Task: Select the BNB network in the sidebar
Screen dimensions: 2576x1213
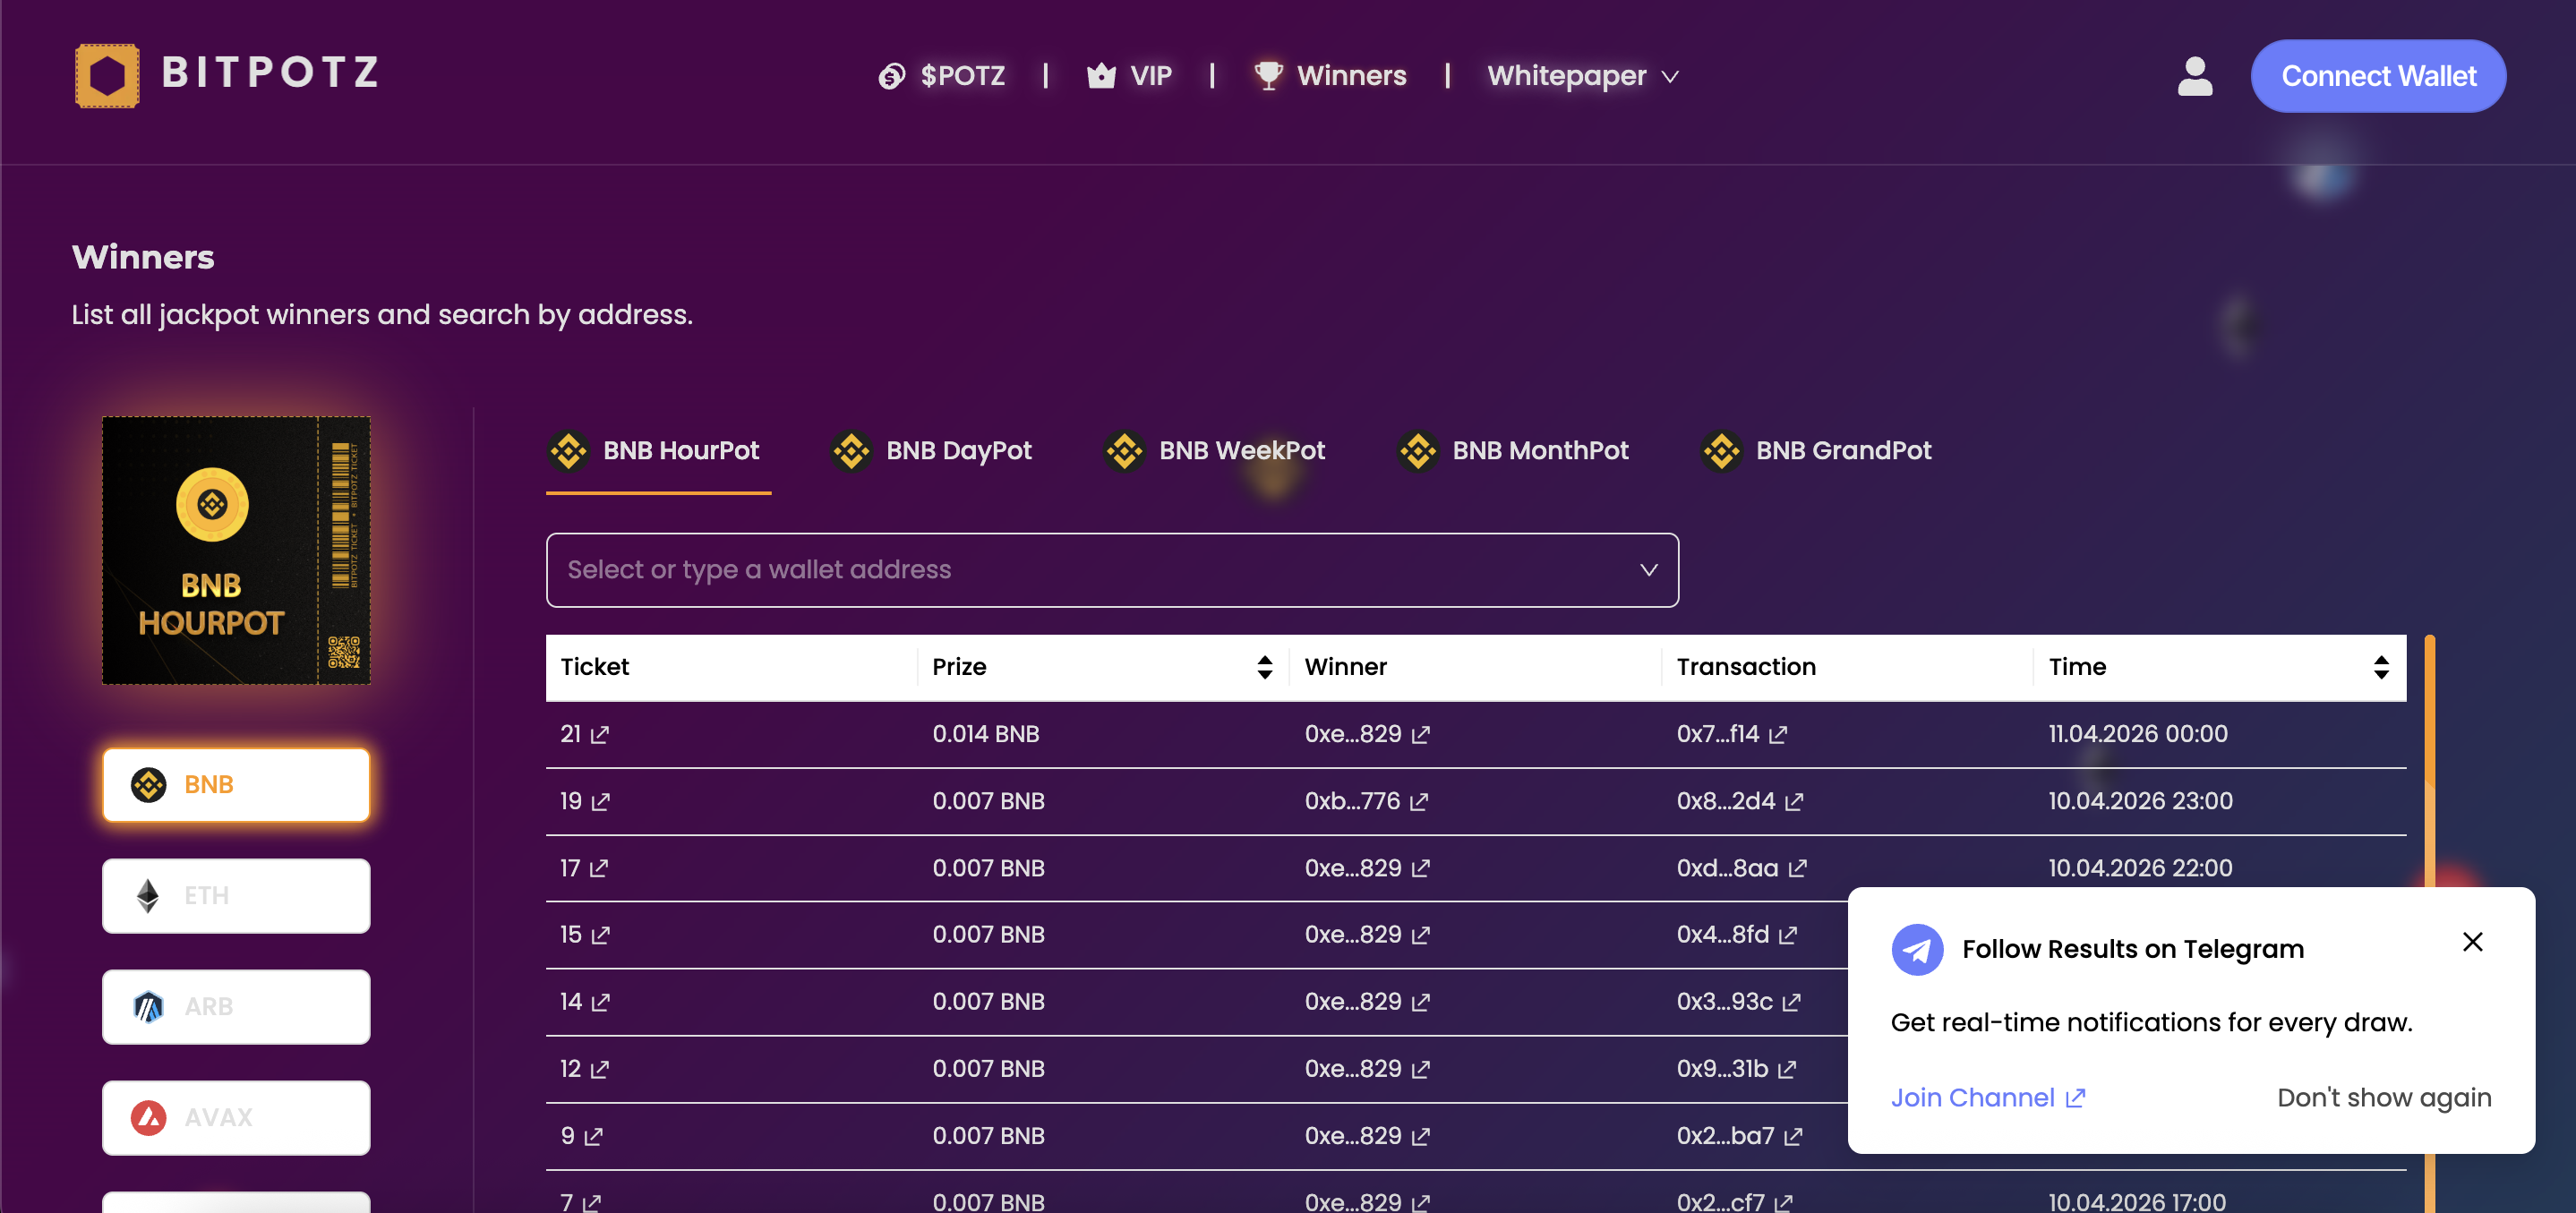Action: 236,784
